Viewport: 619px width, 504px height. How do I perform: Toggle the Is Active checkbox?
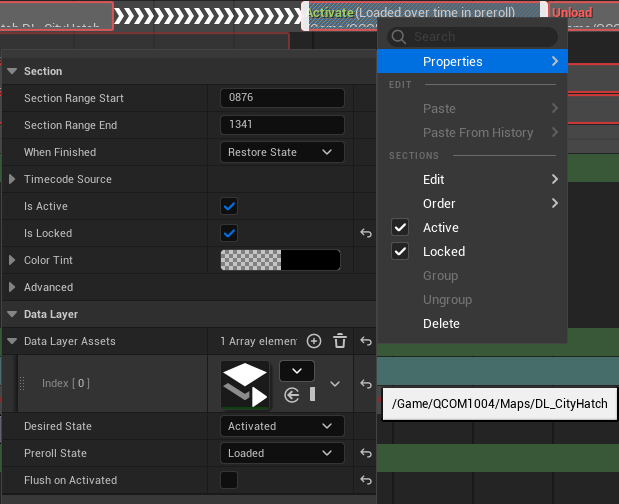229,206
